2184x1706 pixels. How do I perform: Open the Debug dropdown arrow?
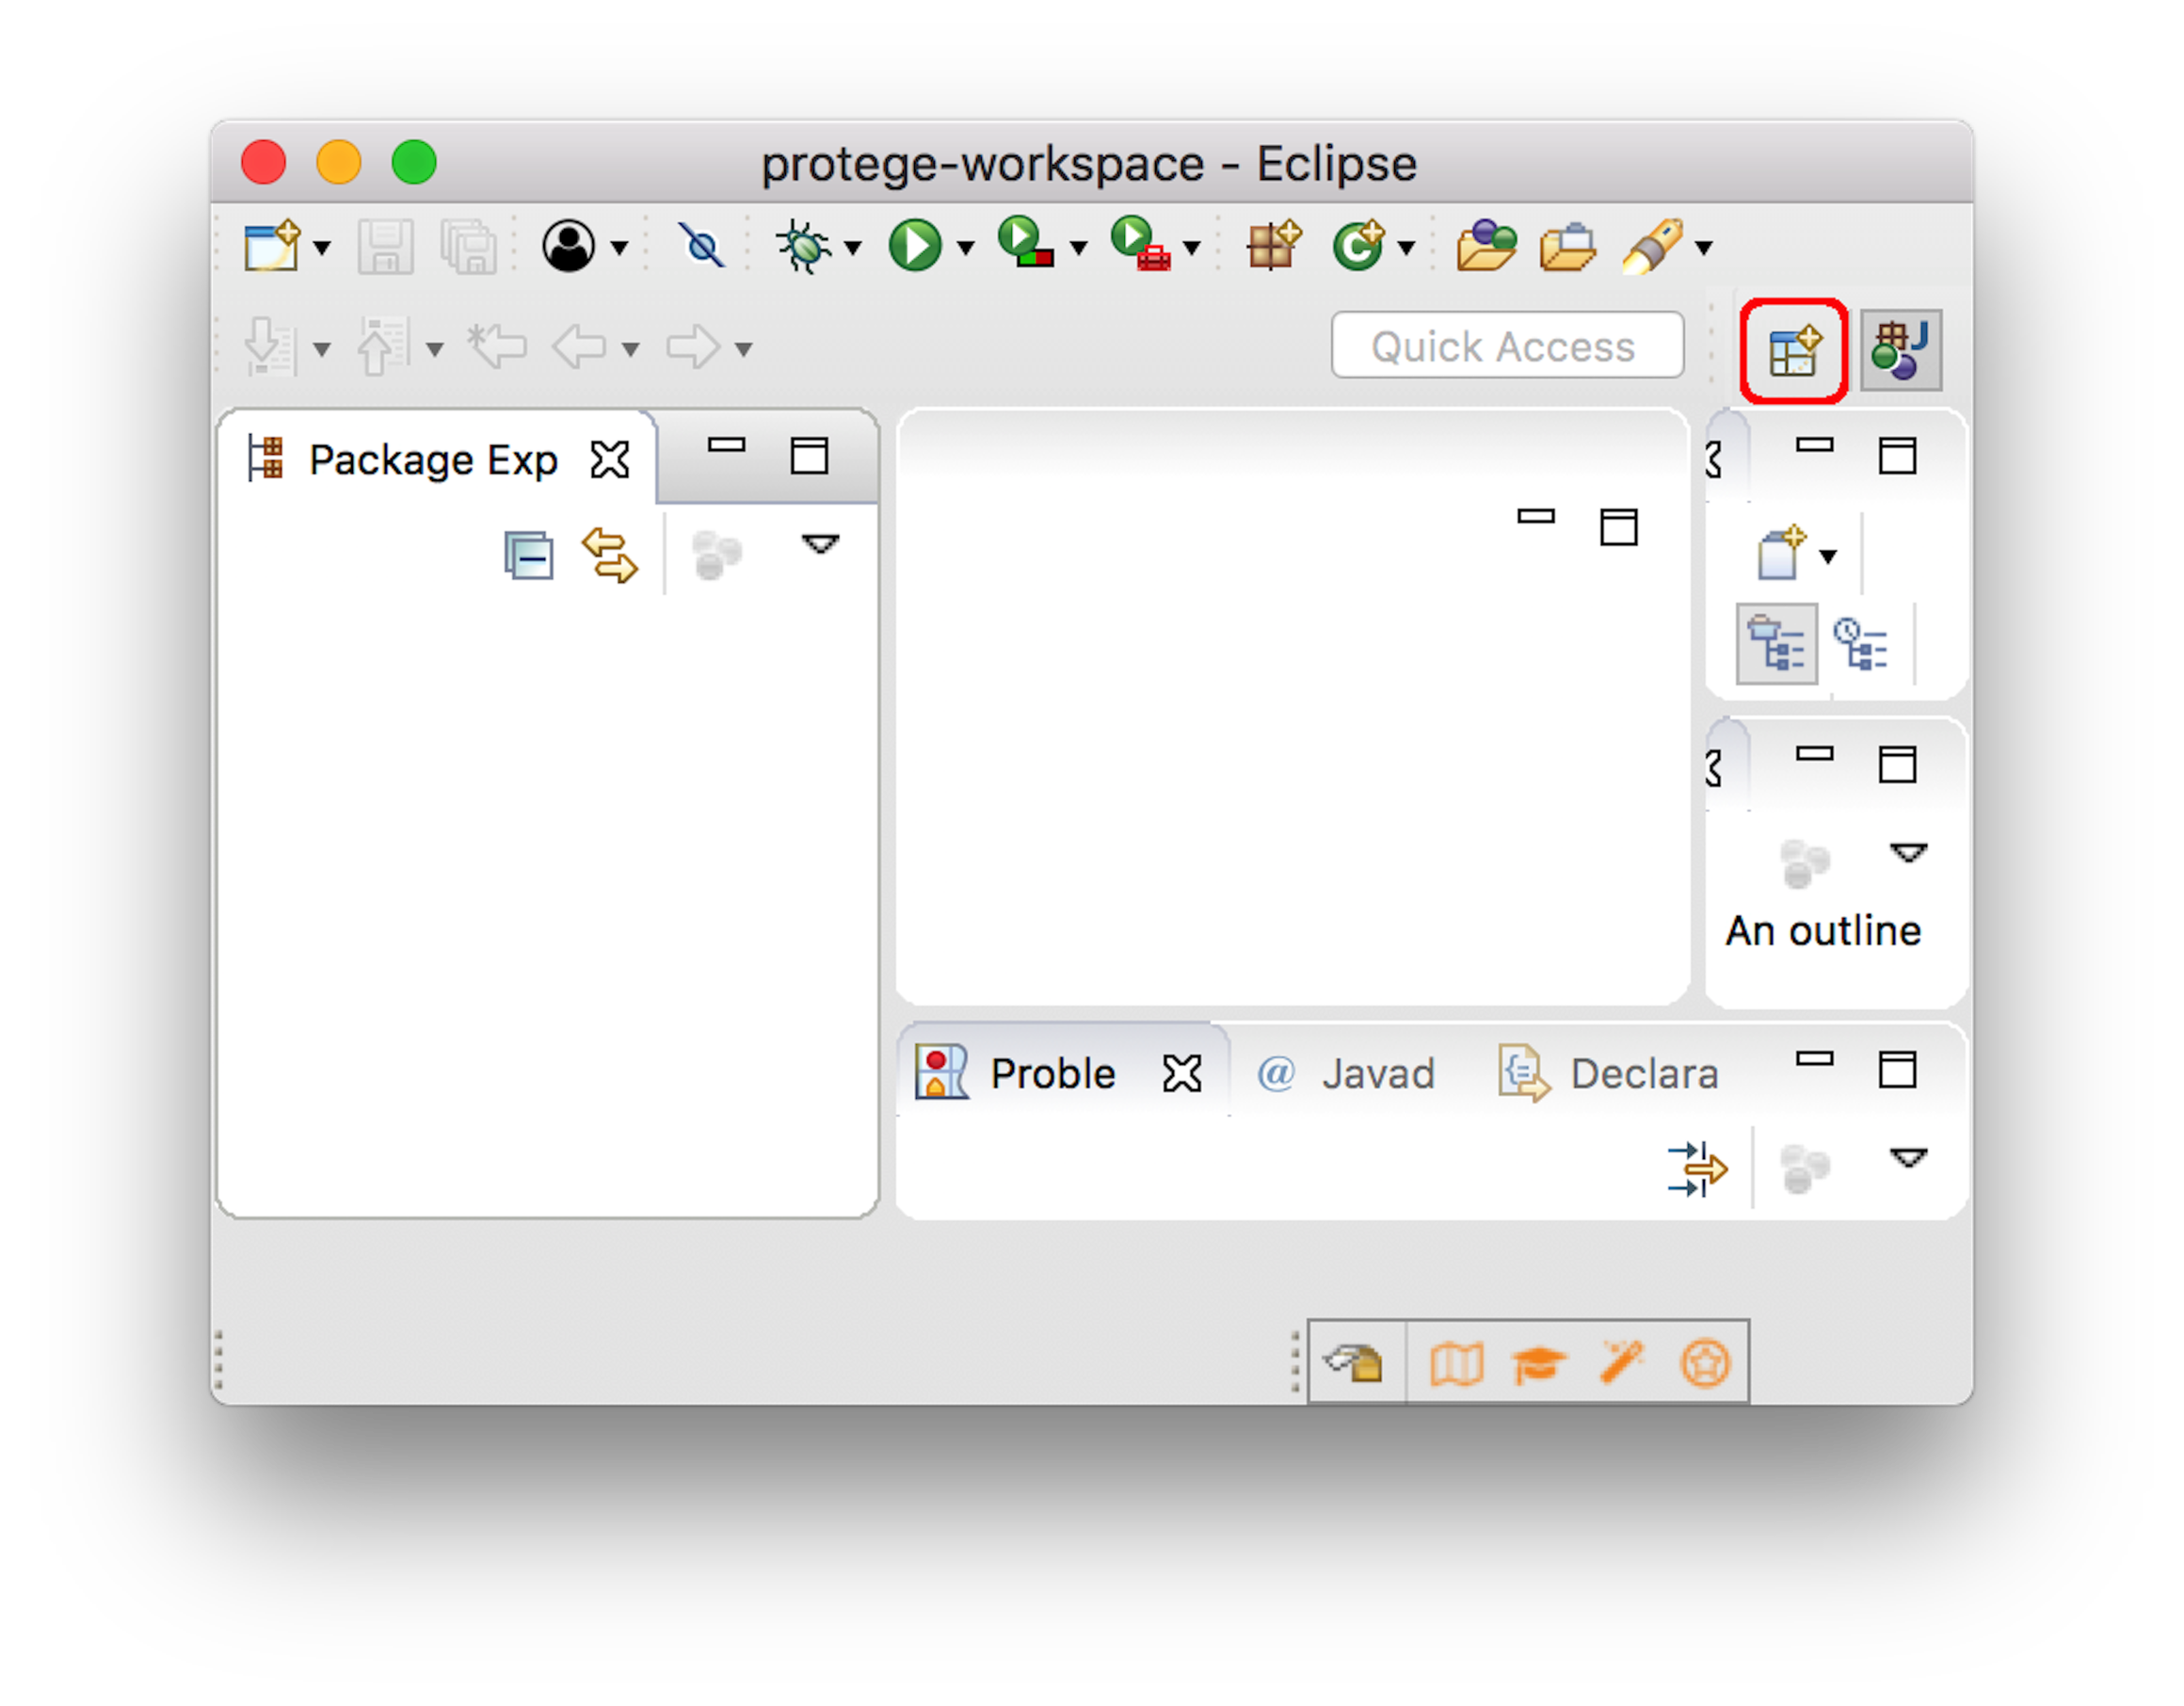pos(853,248)
